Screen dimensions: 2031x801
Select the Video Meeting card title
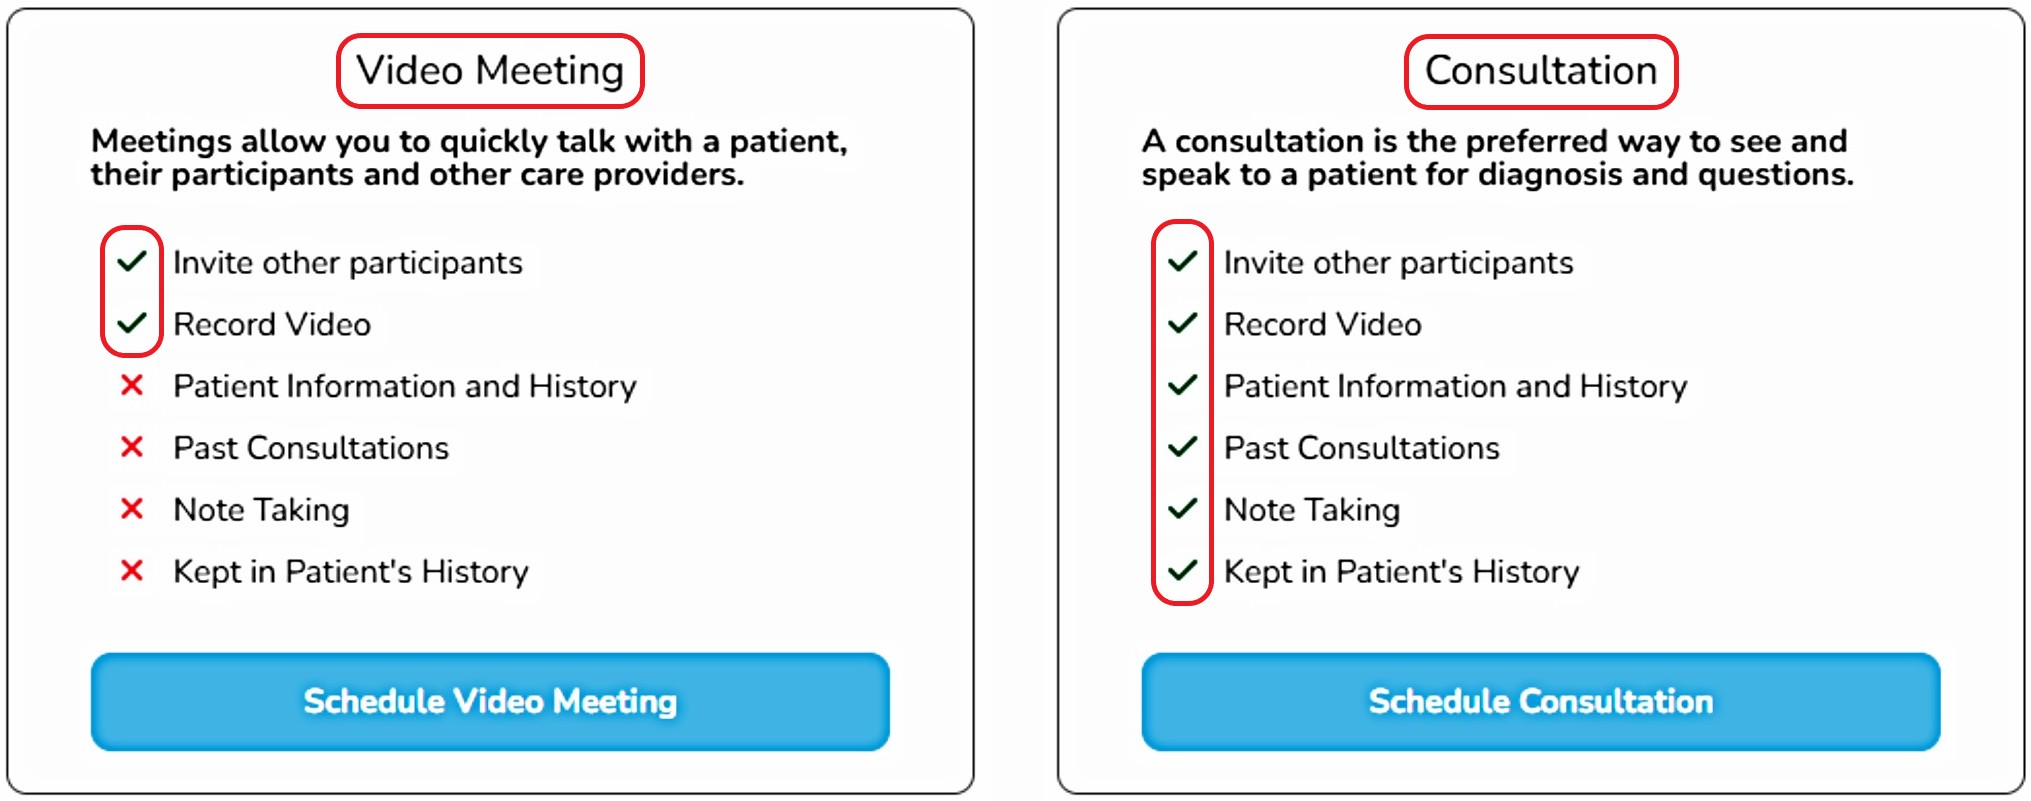pos(490,71)
